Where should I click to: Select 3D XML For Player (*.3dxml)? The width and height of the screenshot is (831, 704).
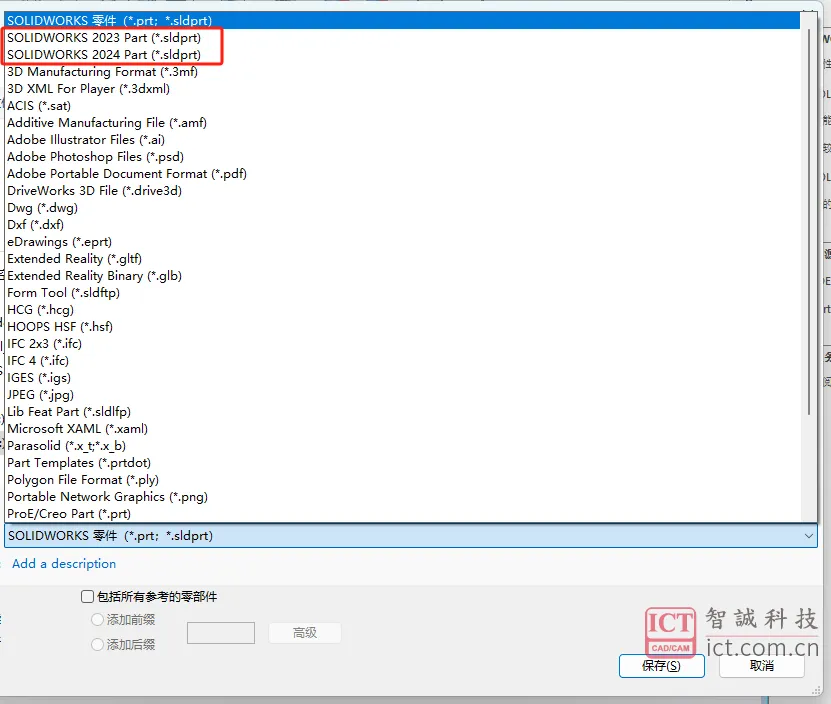click(x=402, y=89)
